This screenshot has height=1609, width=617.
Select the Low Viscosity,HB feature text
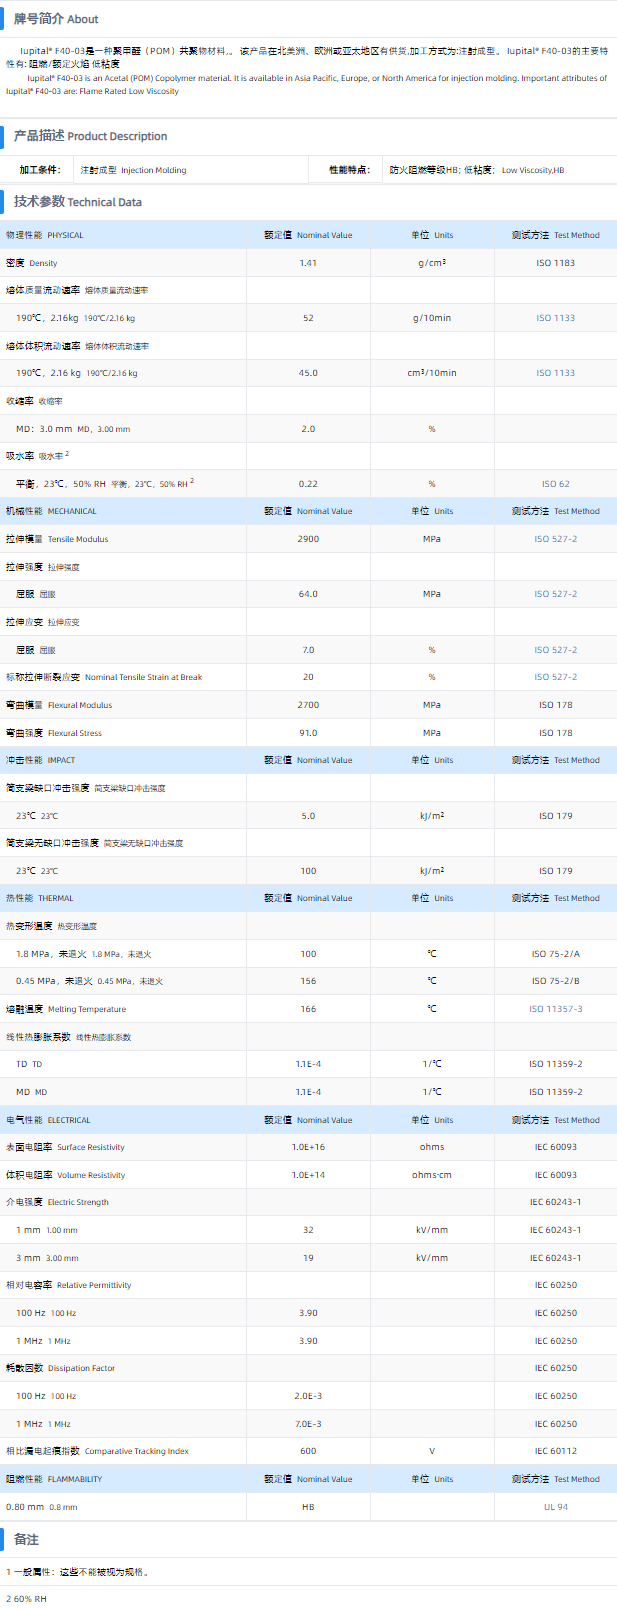click(x=533, y=170)
